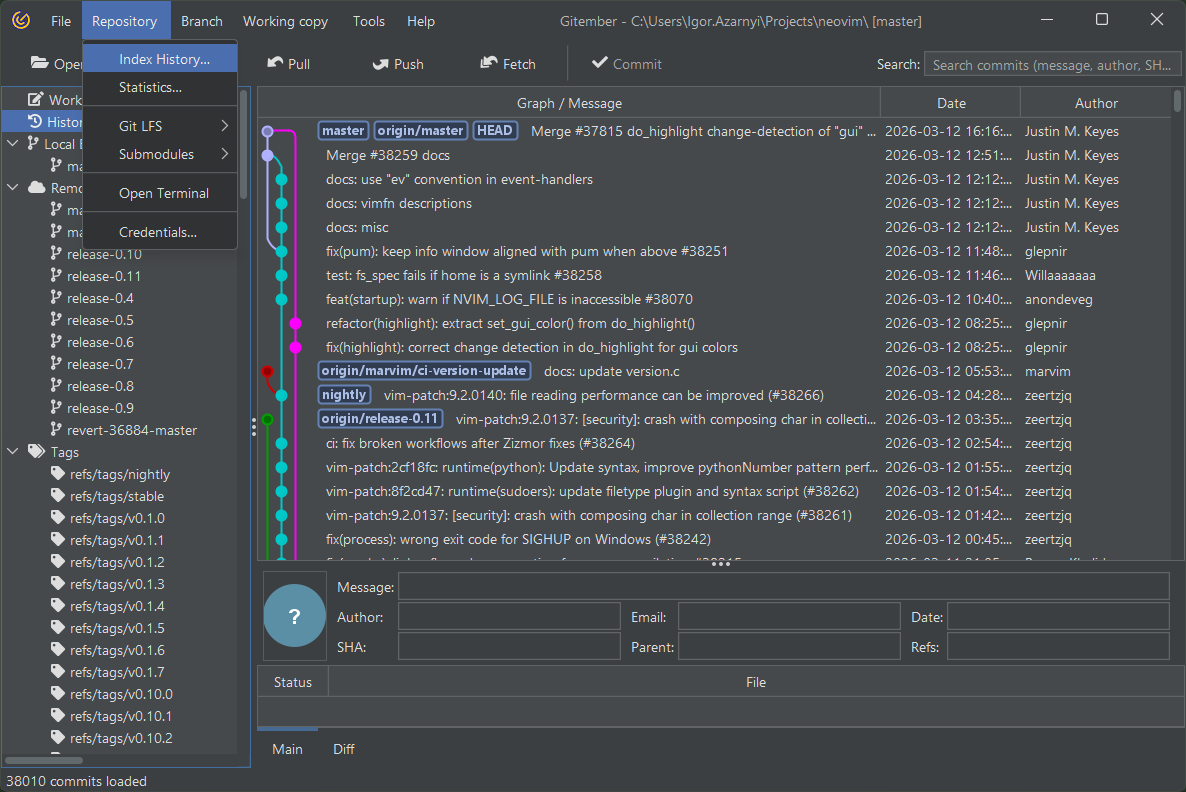Click the Push toolbar icon
The width and height of the screenshot is (1186, 792).
pyautogui.click(x=381, y=63)
